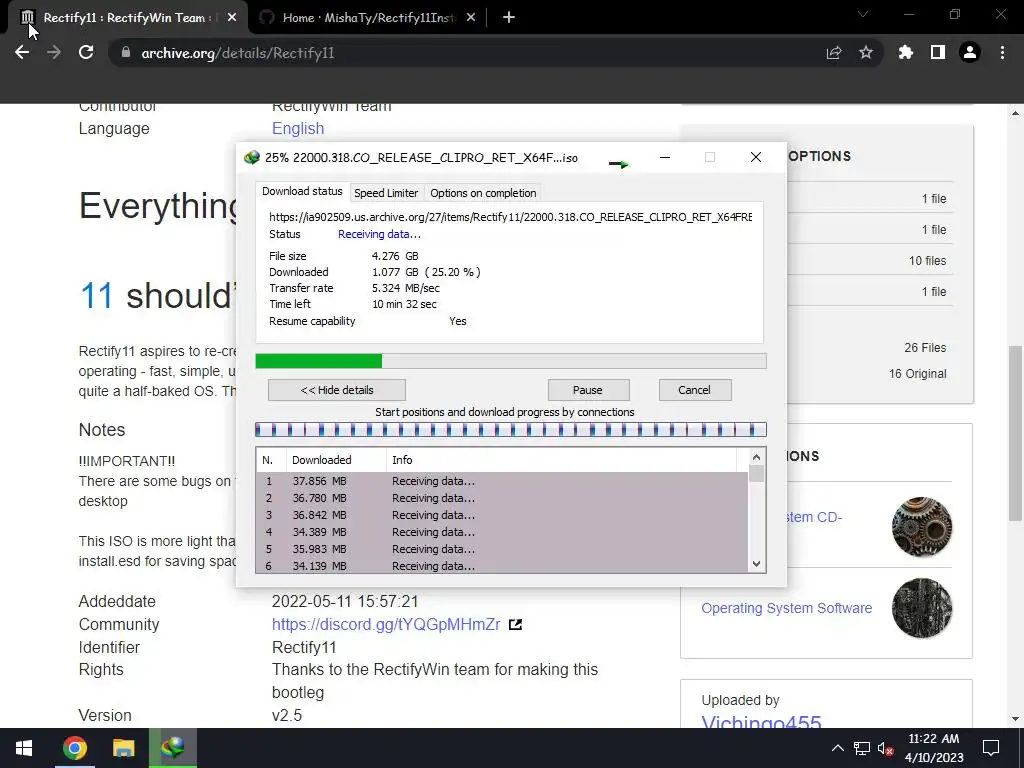Click the Operating System Software collection thumbnail
This screenshot has height=768, width=1024.
(921, 608)
